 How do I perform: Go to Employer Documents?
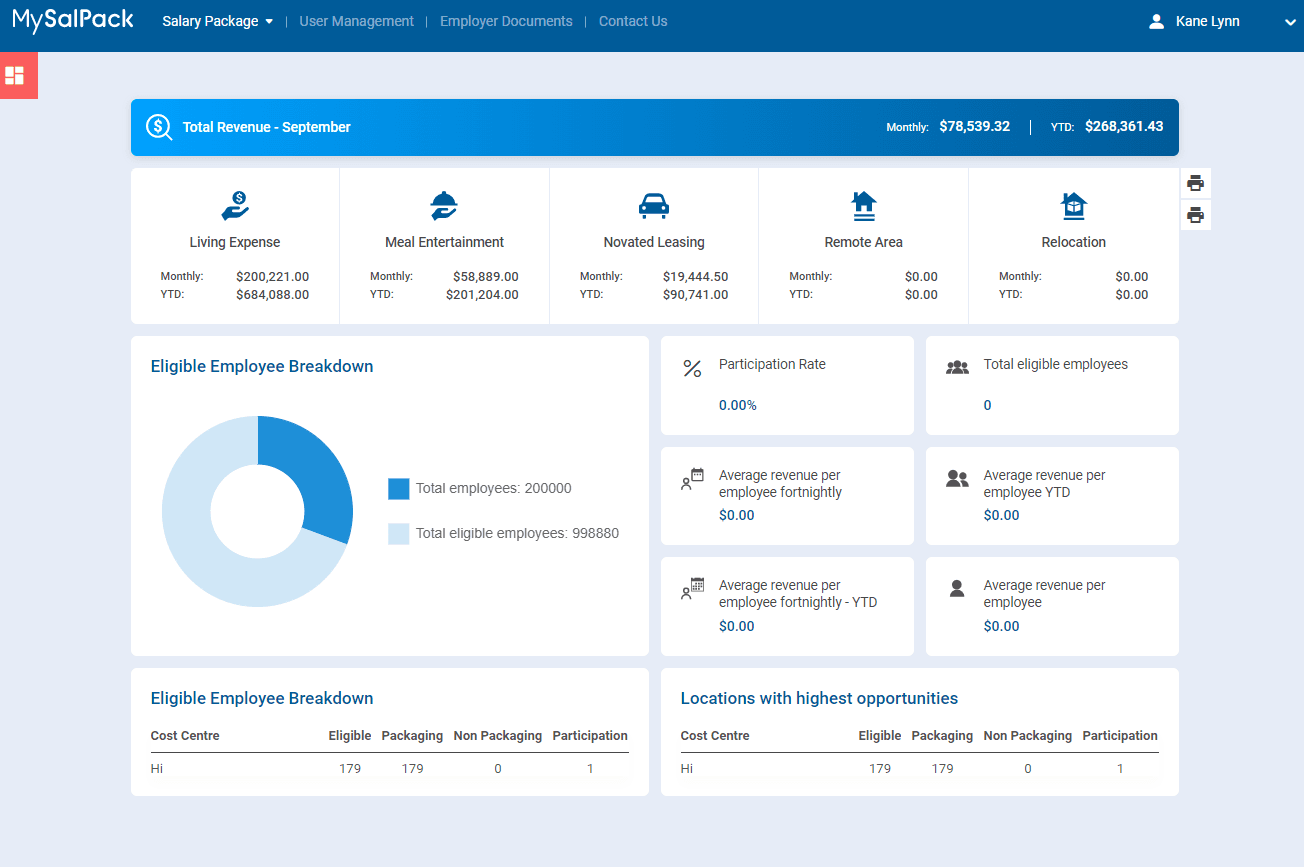(506, 21)
